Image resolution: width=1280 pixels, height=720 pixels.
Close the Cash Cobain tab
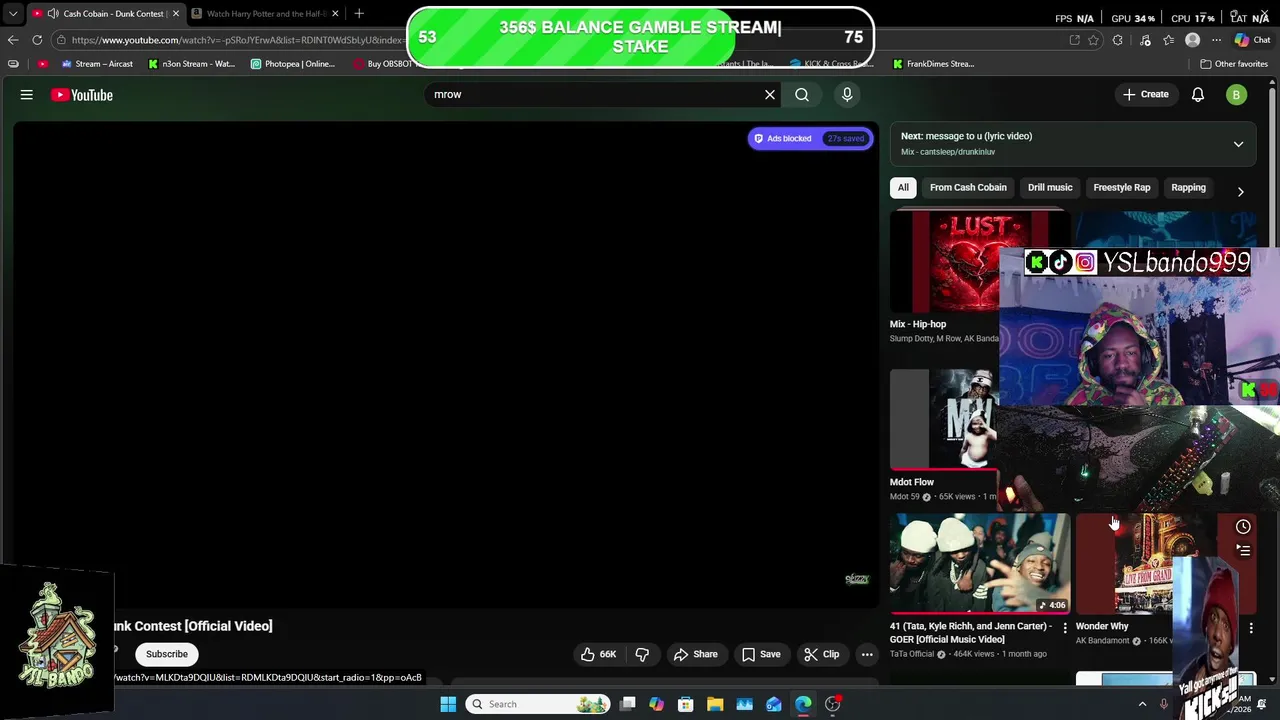point(175,14)
